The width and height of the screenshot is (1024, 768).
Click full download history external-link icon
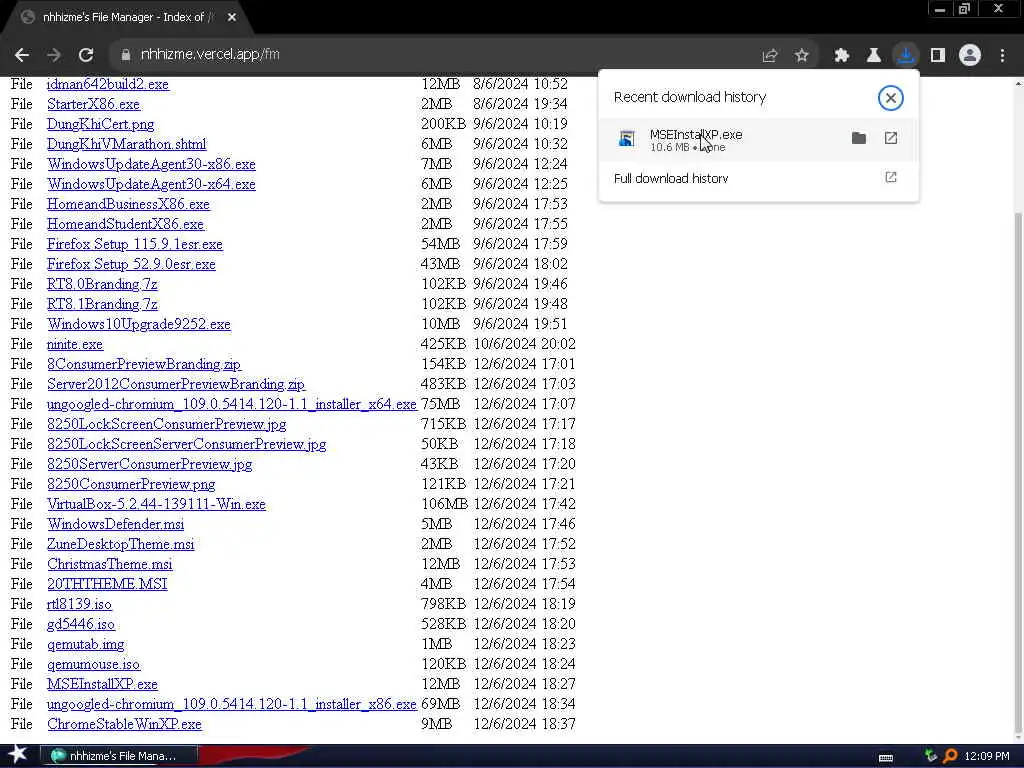pos(891,178)
